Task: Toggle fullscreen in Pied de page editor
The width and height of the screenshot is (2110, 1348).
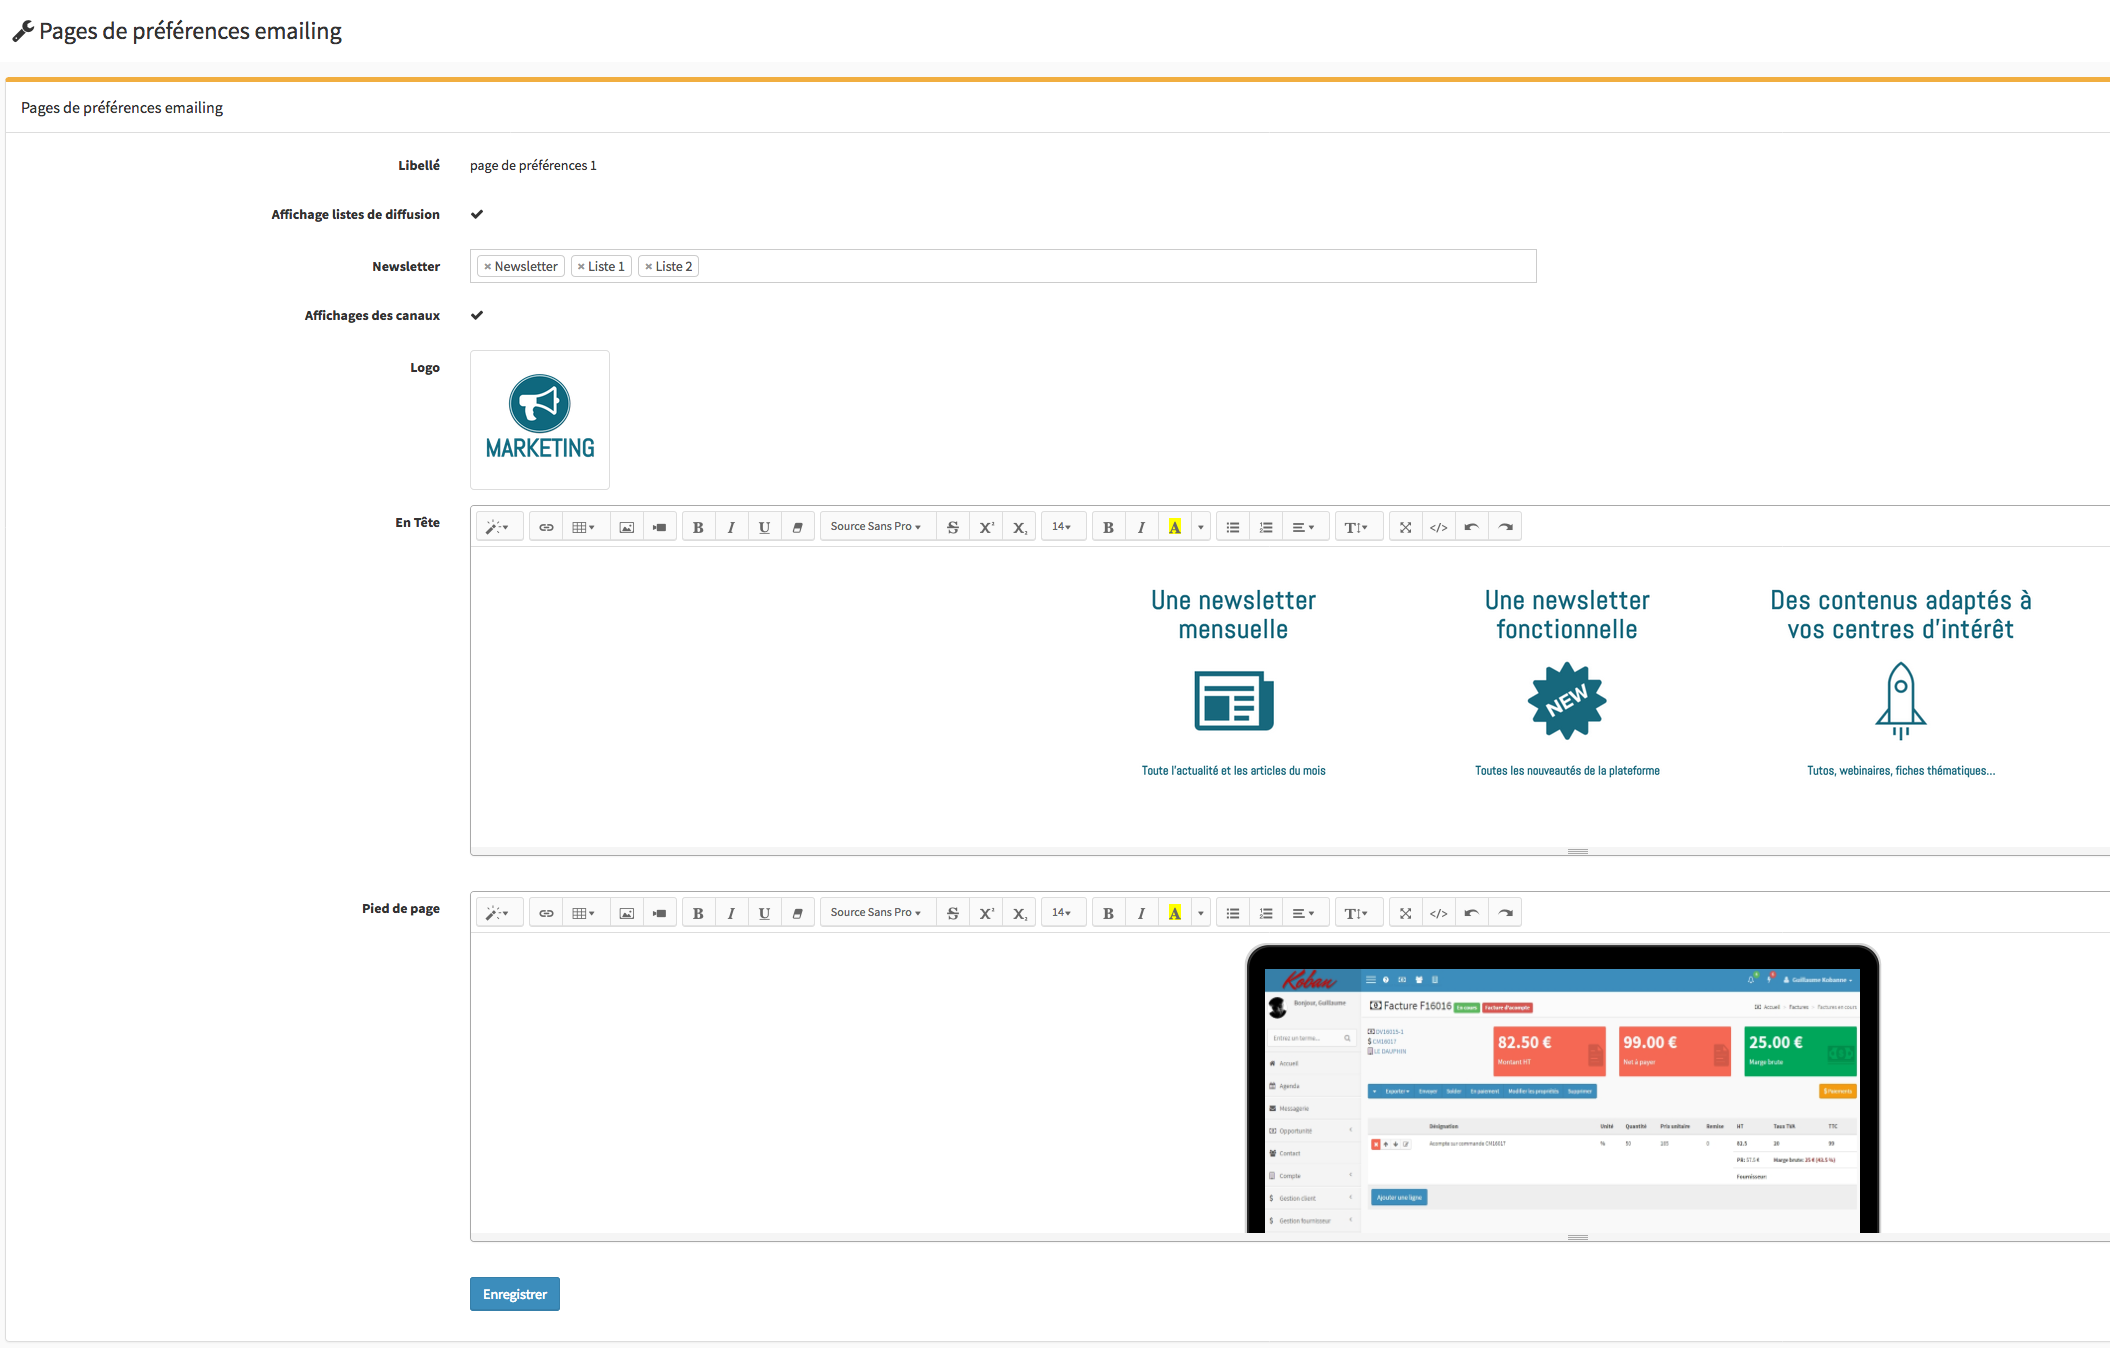Action: click(1405, 913)
